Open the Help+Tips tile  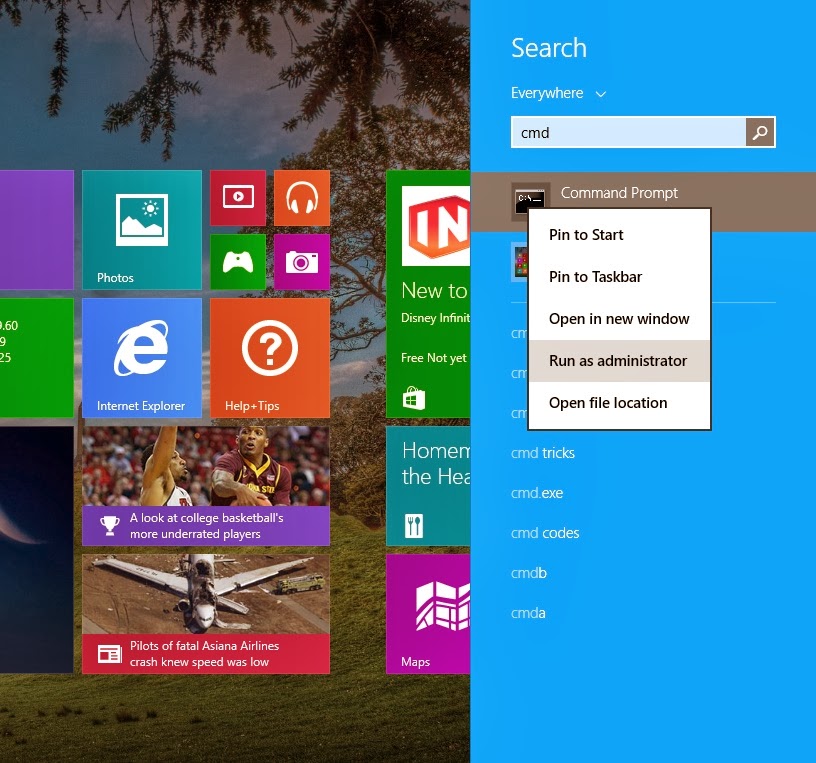coord(270,358)
